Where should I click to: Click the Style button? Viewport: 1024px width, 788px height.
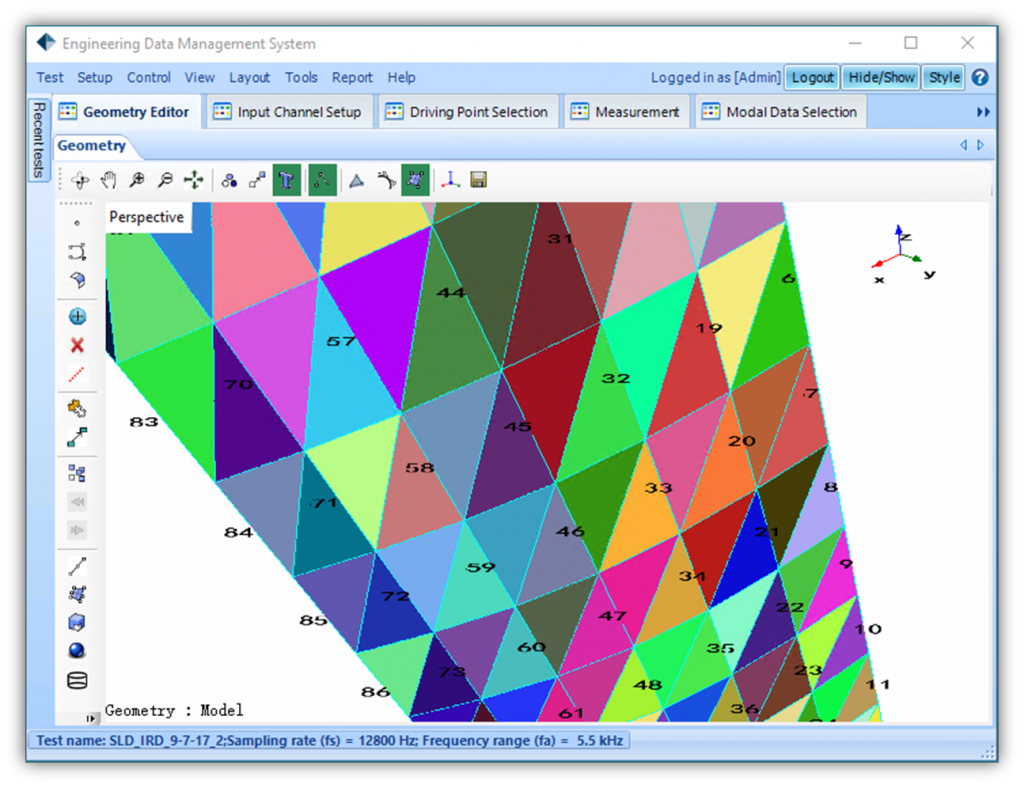[x=944, y=78]
